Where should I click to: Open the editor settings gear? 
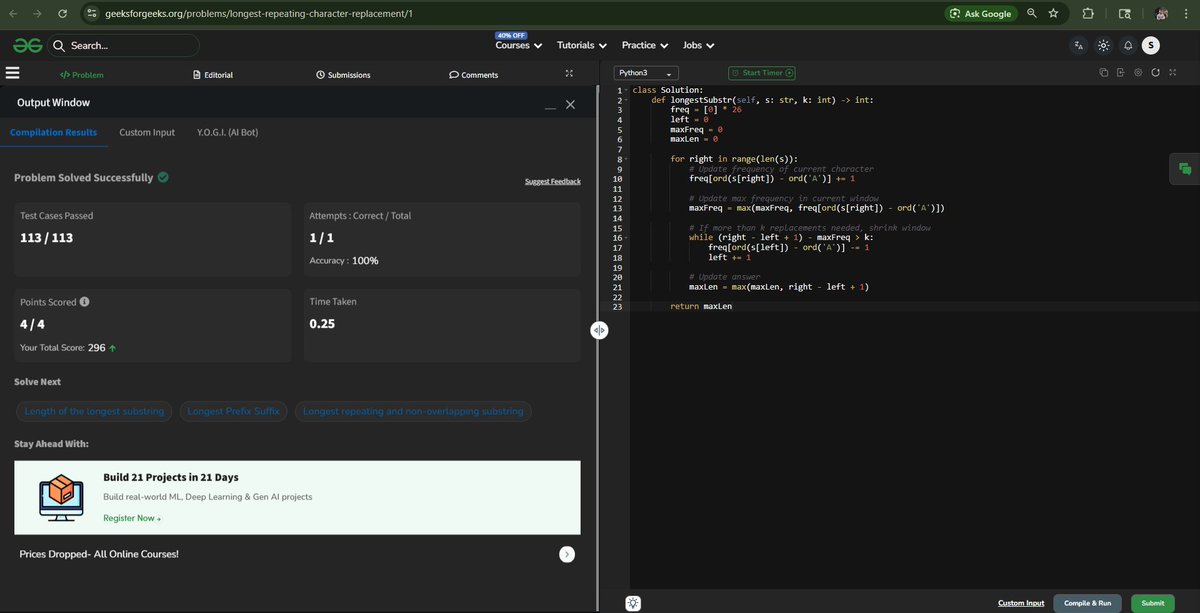click(x=1138, y=73)
